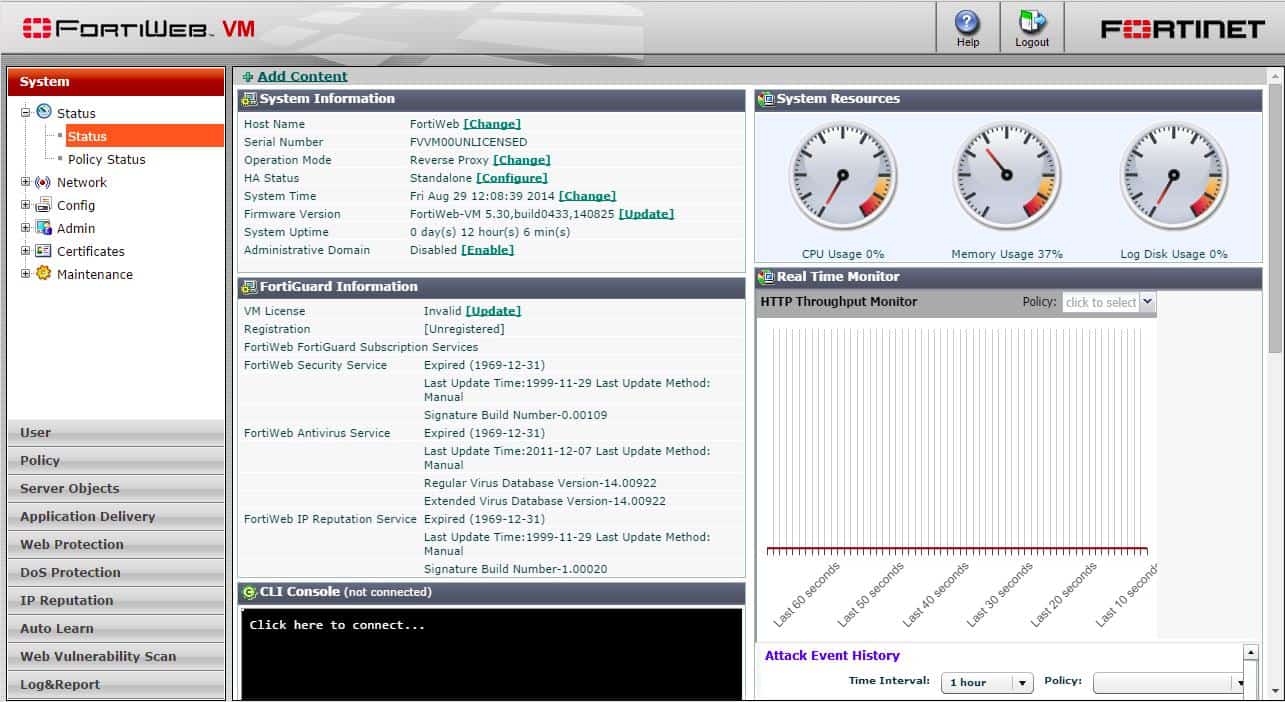This screenshot has width=1285, height=702.
Task: Click Enable next to Administrative Domain
Action: click(x=487, y=250)
